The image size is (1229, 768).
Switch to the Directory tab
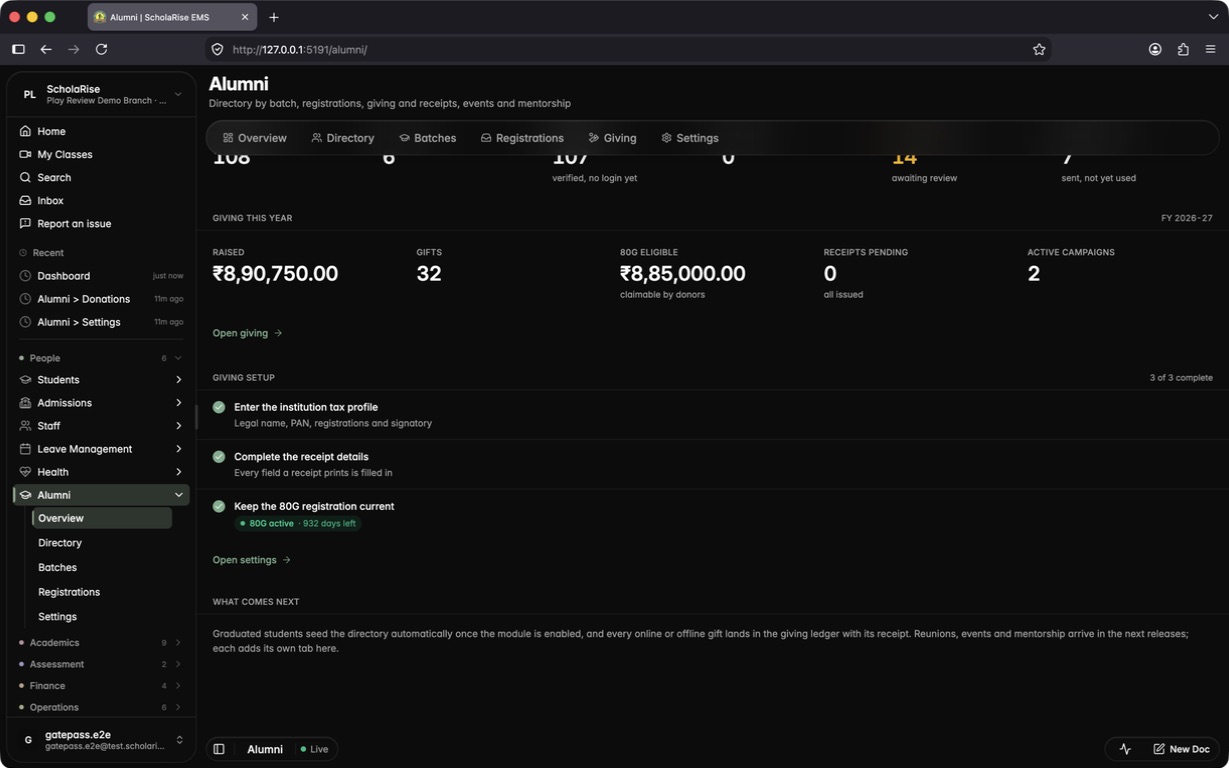(x=342, y=138)
